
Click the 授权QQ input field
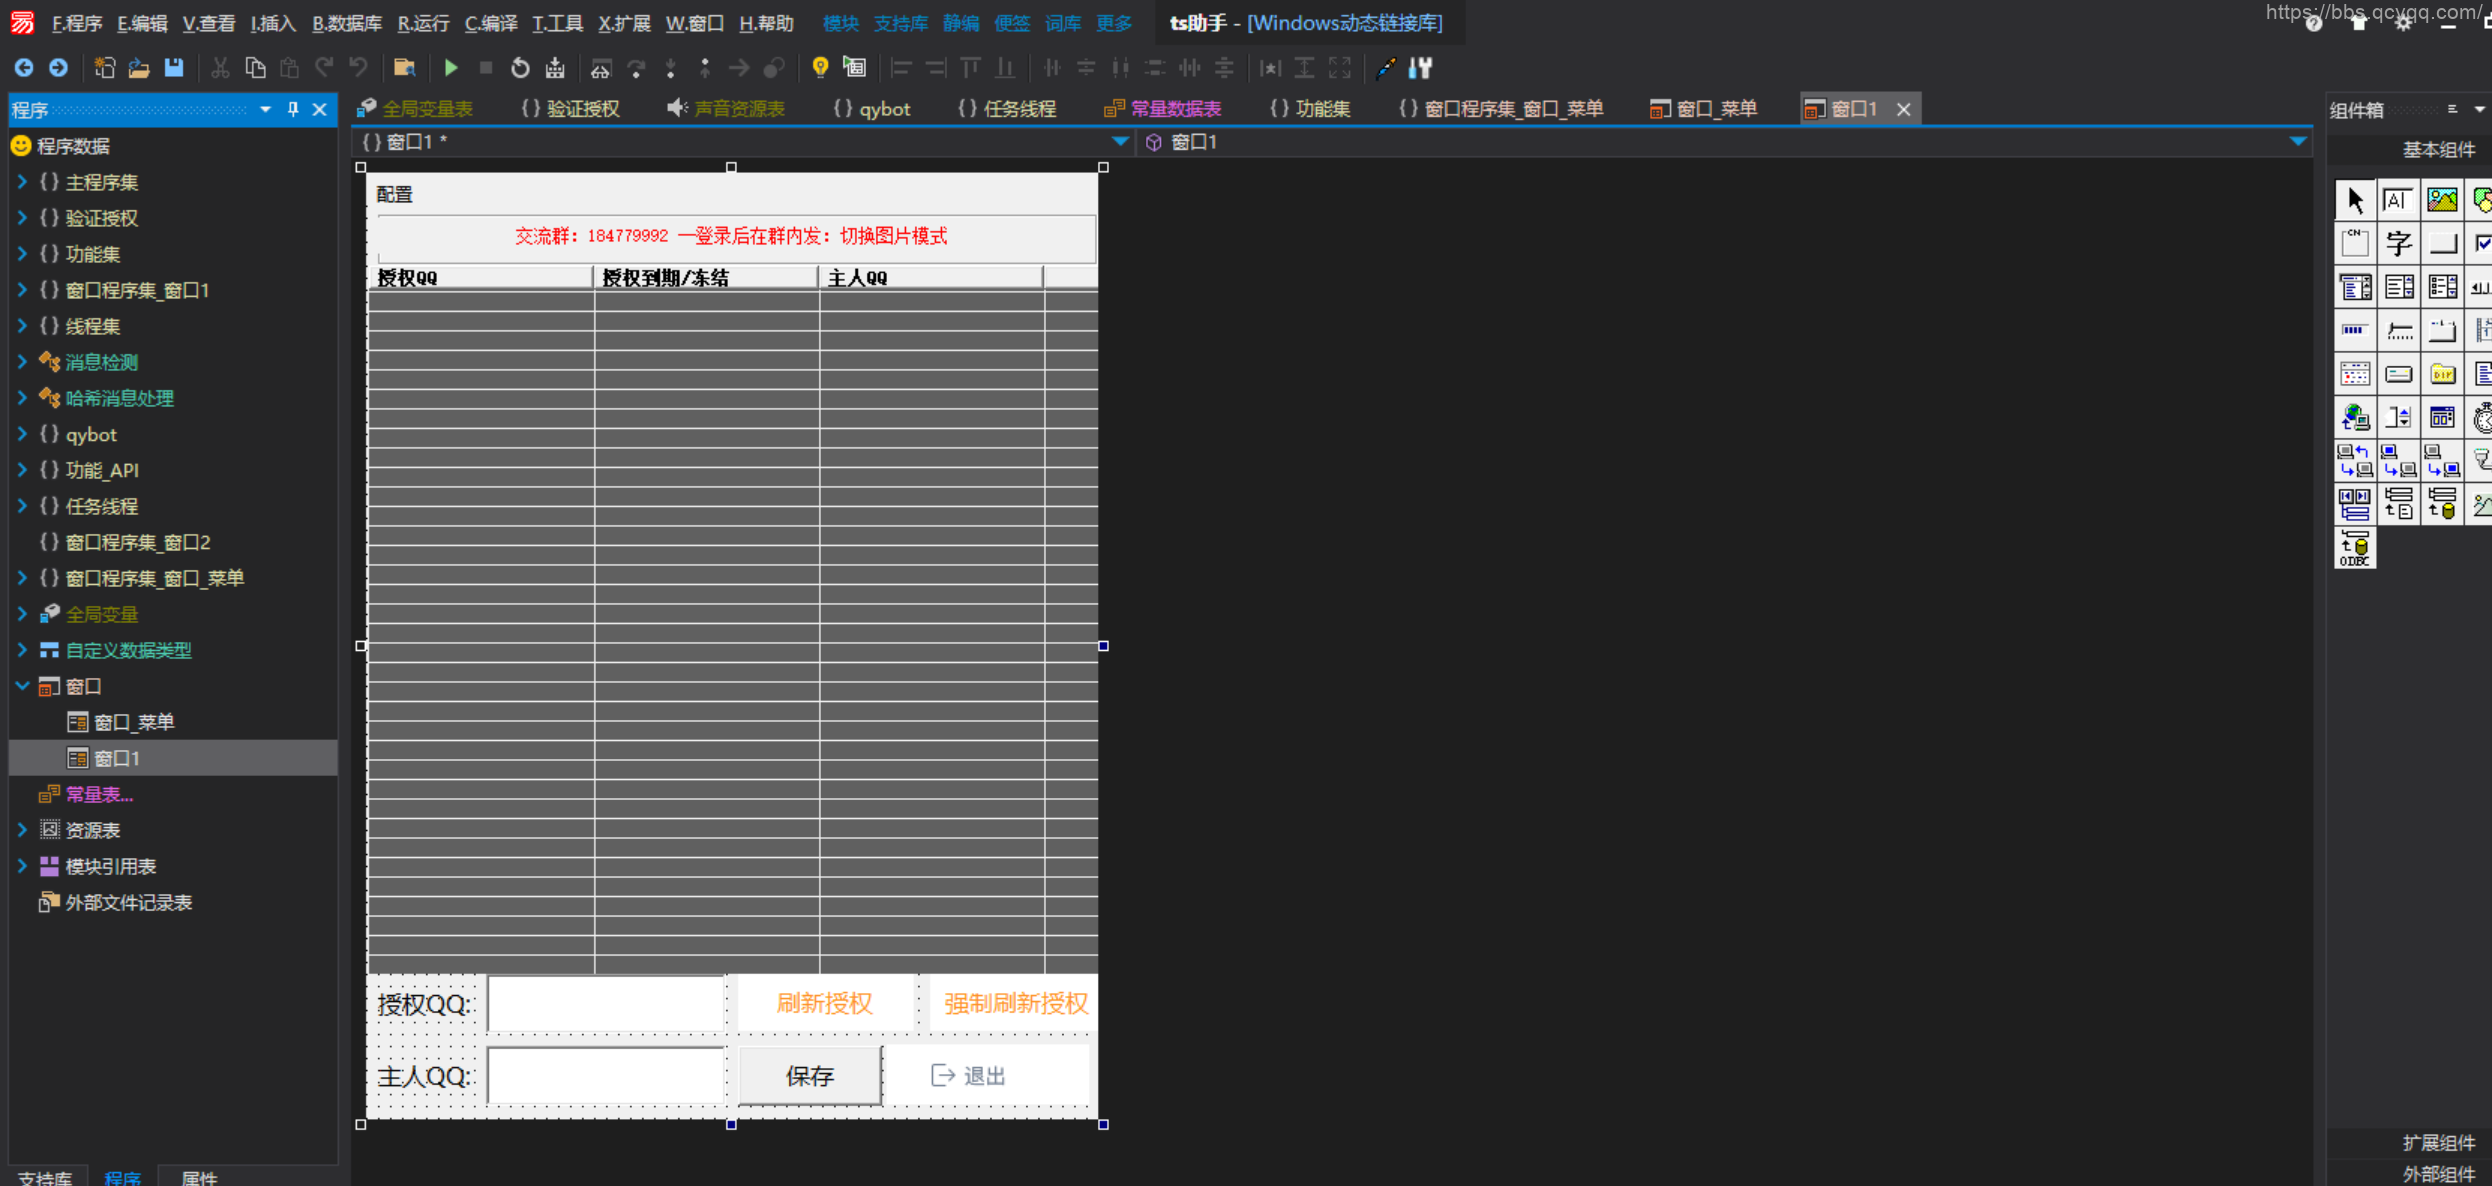click(606, 1004)
